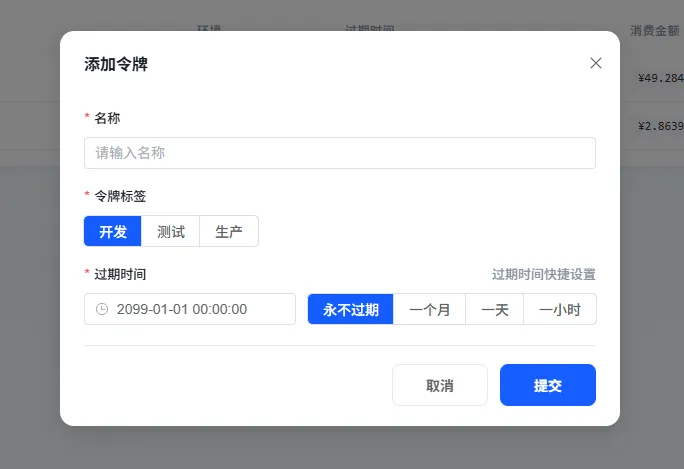Submit the form with the 提交 button
Image resolution: width=684 pixels, height=469 pixels.
pos(548,385)
